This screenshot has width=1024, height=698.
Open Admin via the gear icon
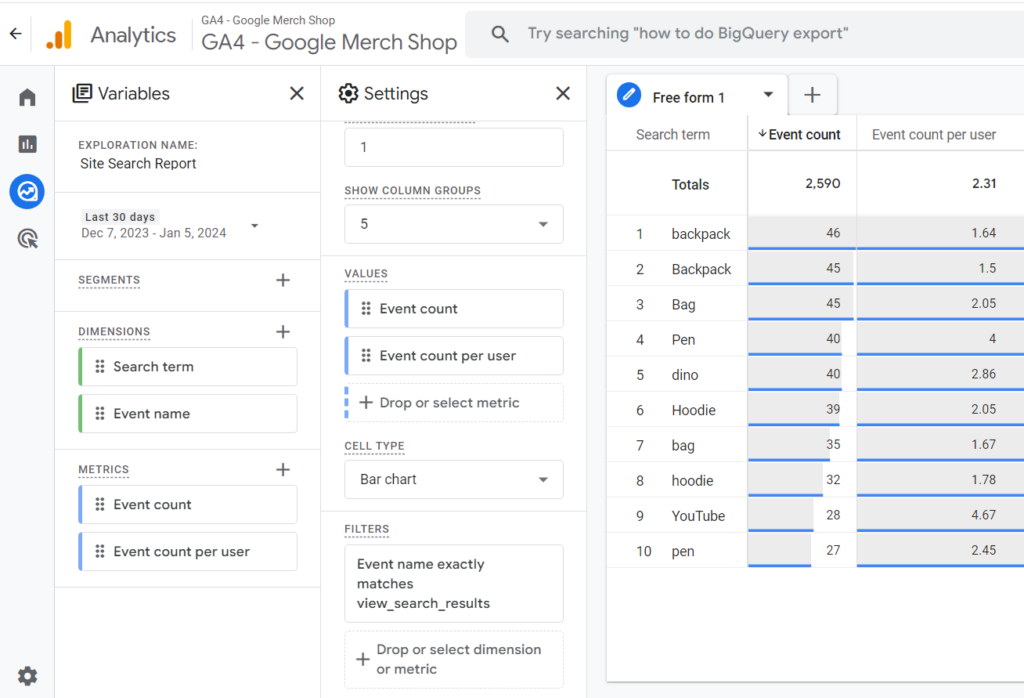[x=27, y=676]
